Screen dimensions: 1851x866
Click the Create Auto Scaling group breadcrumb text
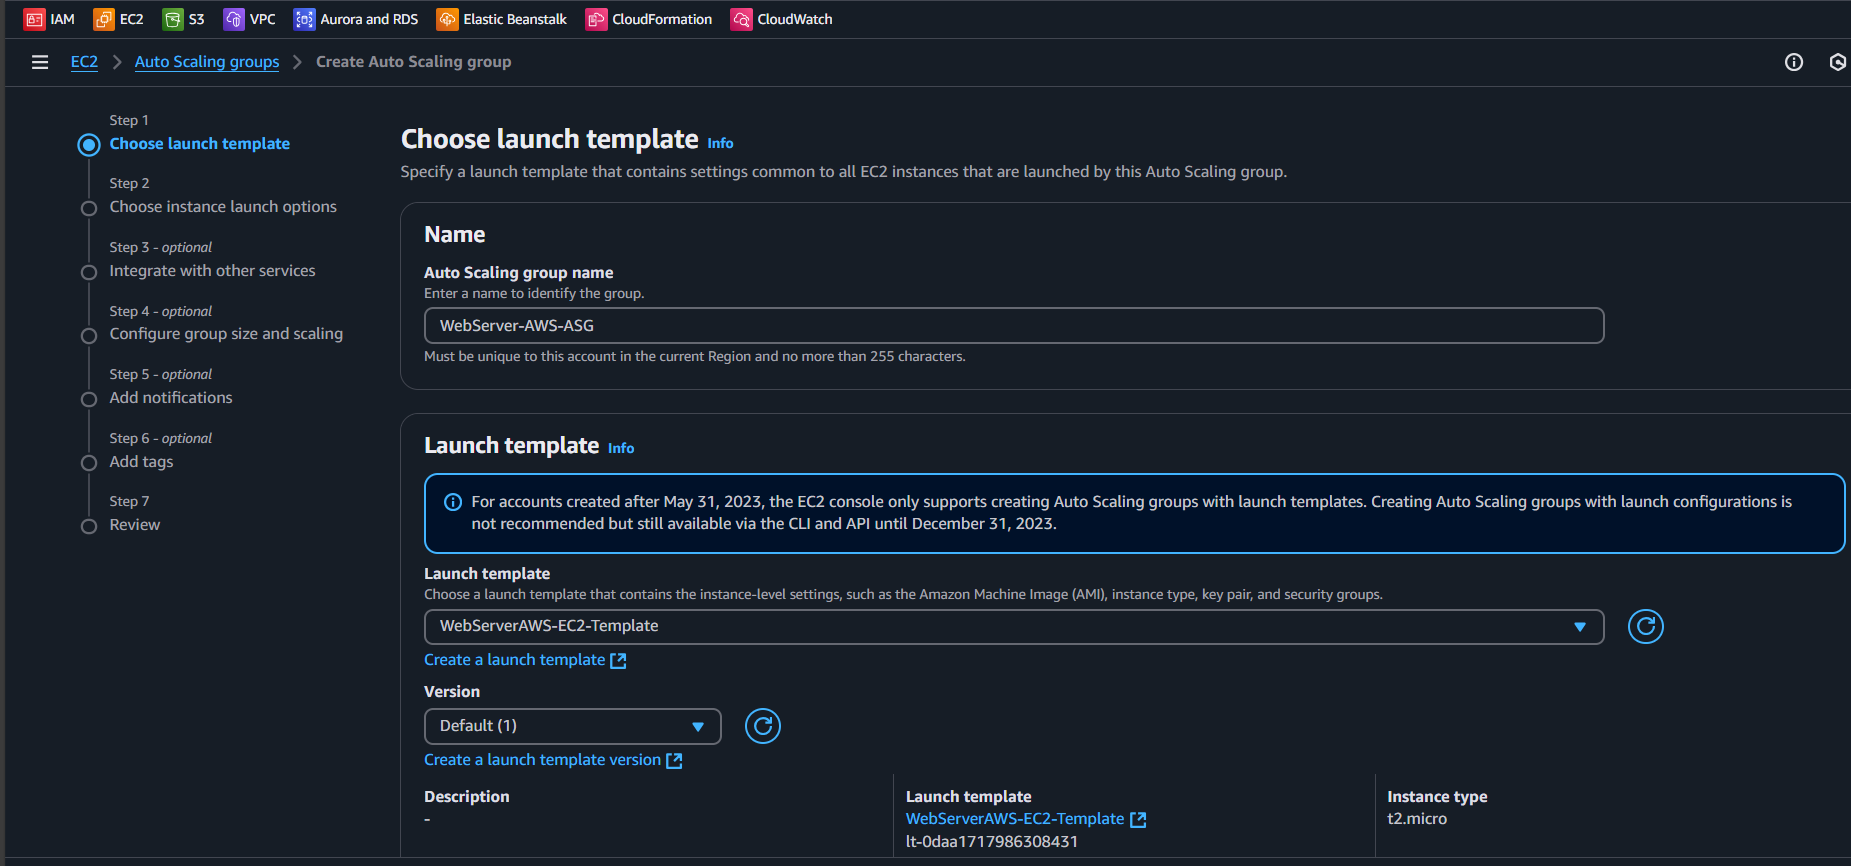click(414, 62)
